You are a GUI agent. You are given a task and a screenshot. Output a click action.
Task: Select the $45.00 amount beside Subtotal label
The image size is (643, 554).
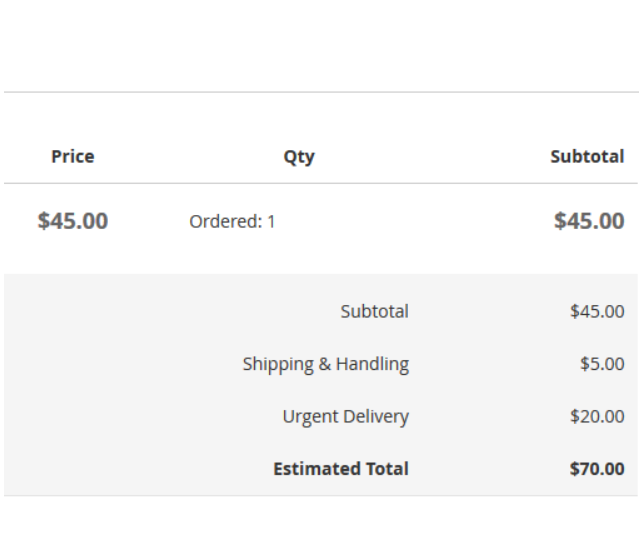point(597,311)
